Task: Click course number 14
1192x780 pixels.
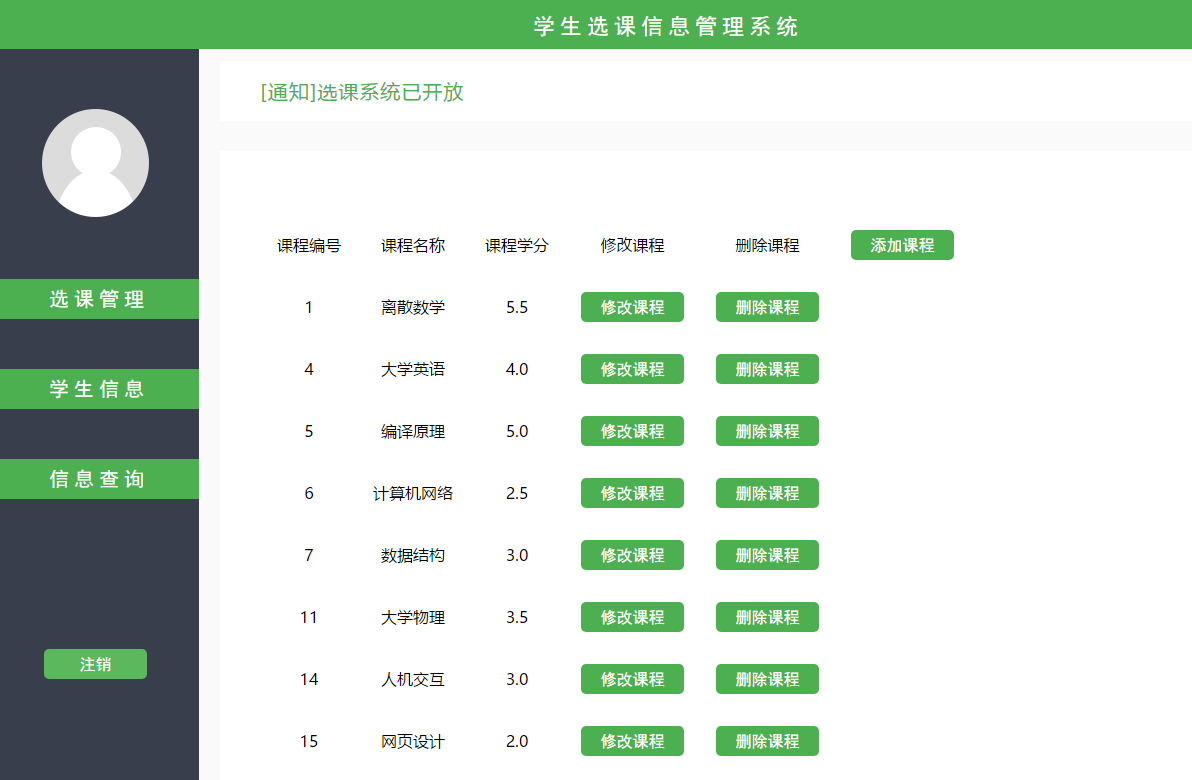Action: (x=309, y=679)
